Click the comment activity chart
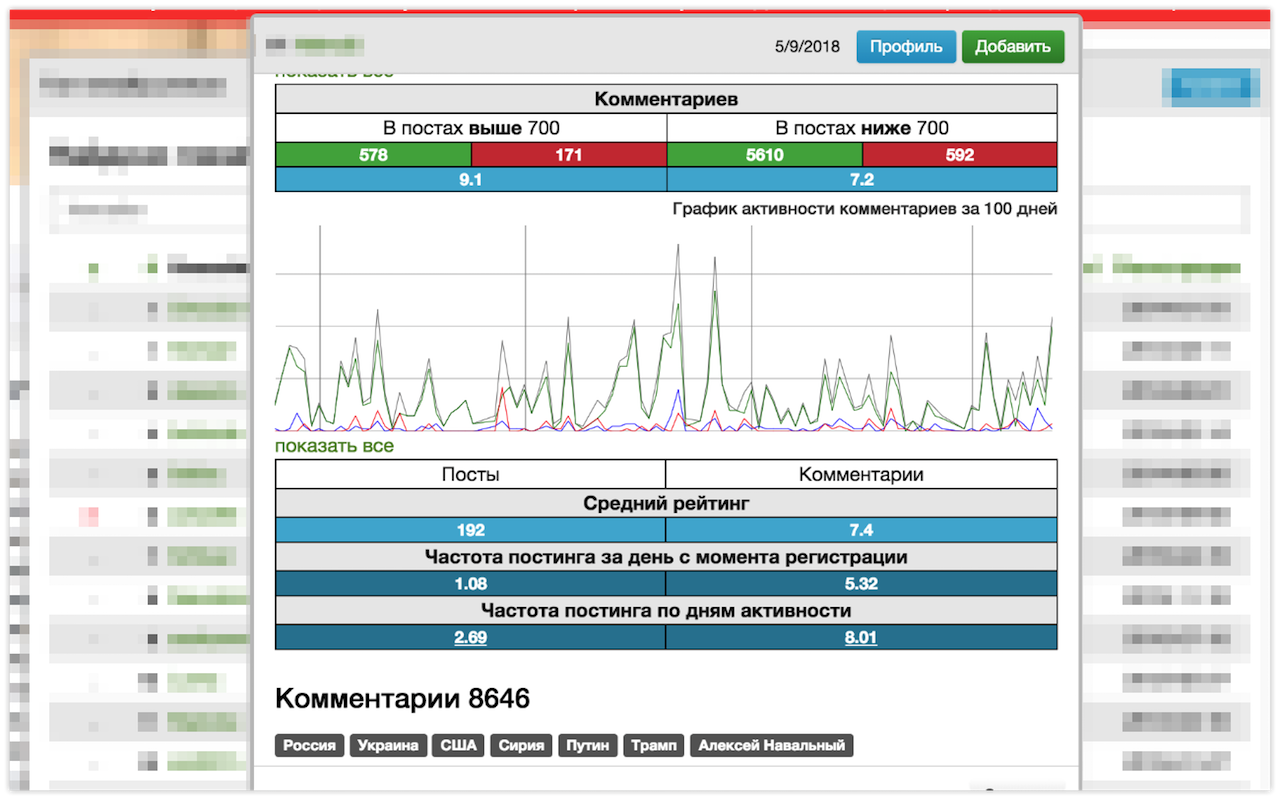 665,330
